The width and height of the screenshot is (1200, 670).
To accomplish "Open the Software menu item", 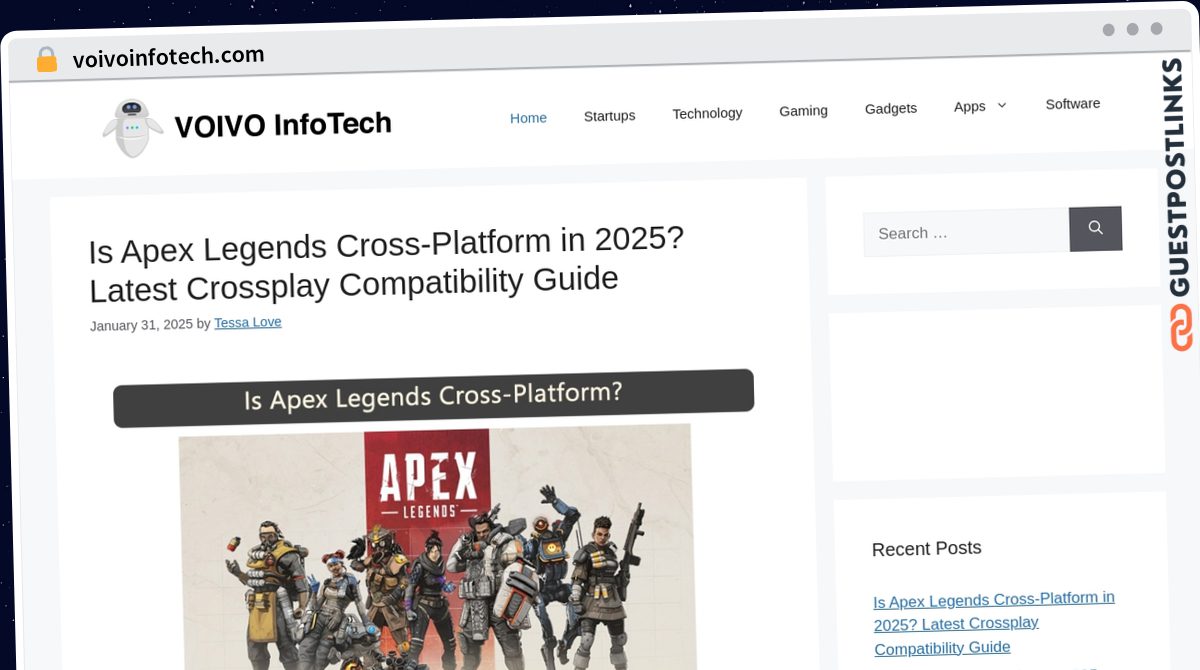I will [x=1073, y=104].
